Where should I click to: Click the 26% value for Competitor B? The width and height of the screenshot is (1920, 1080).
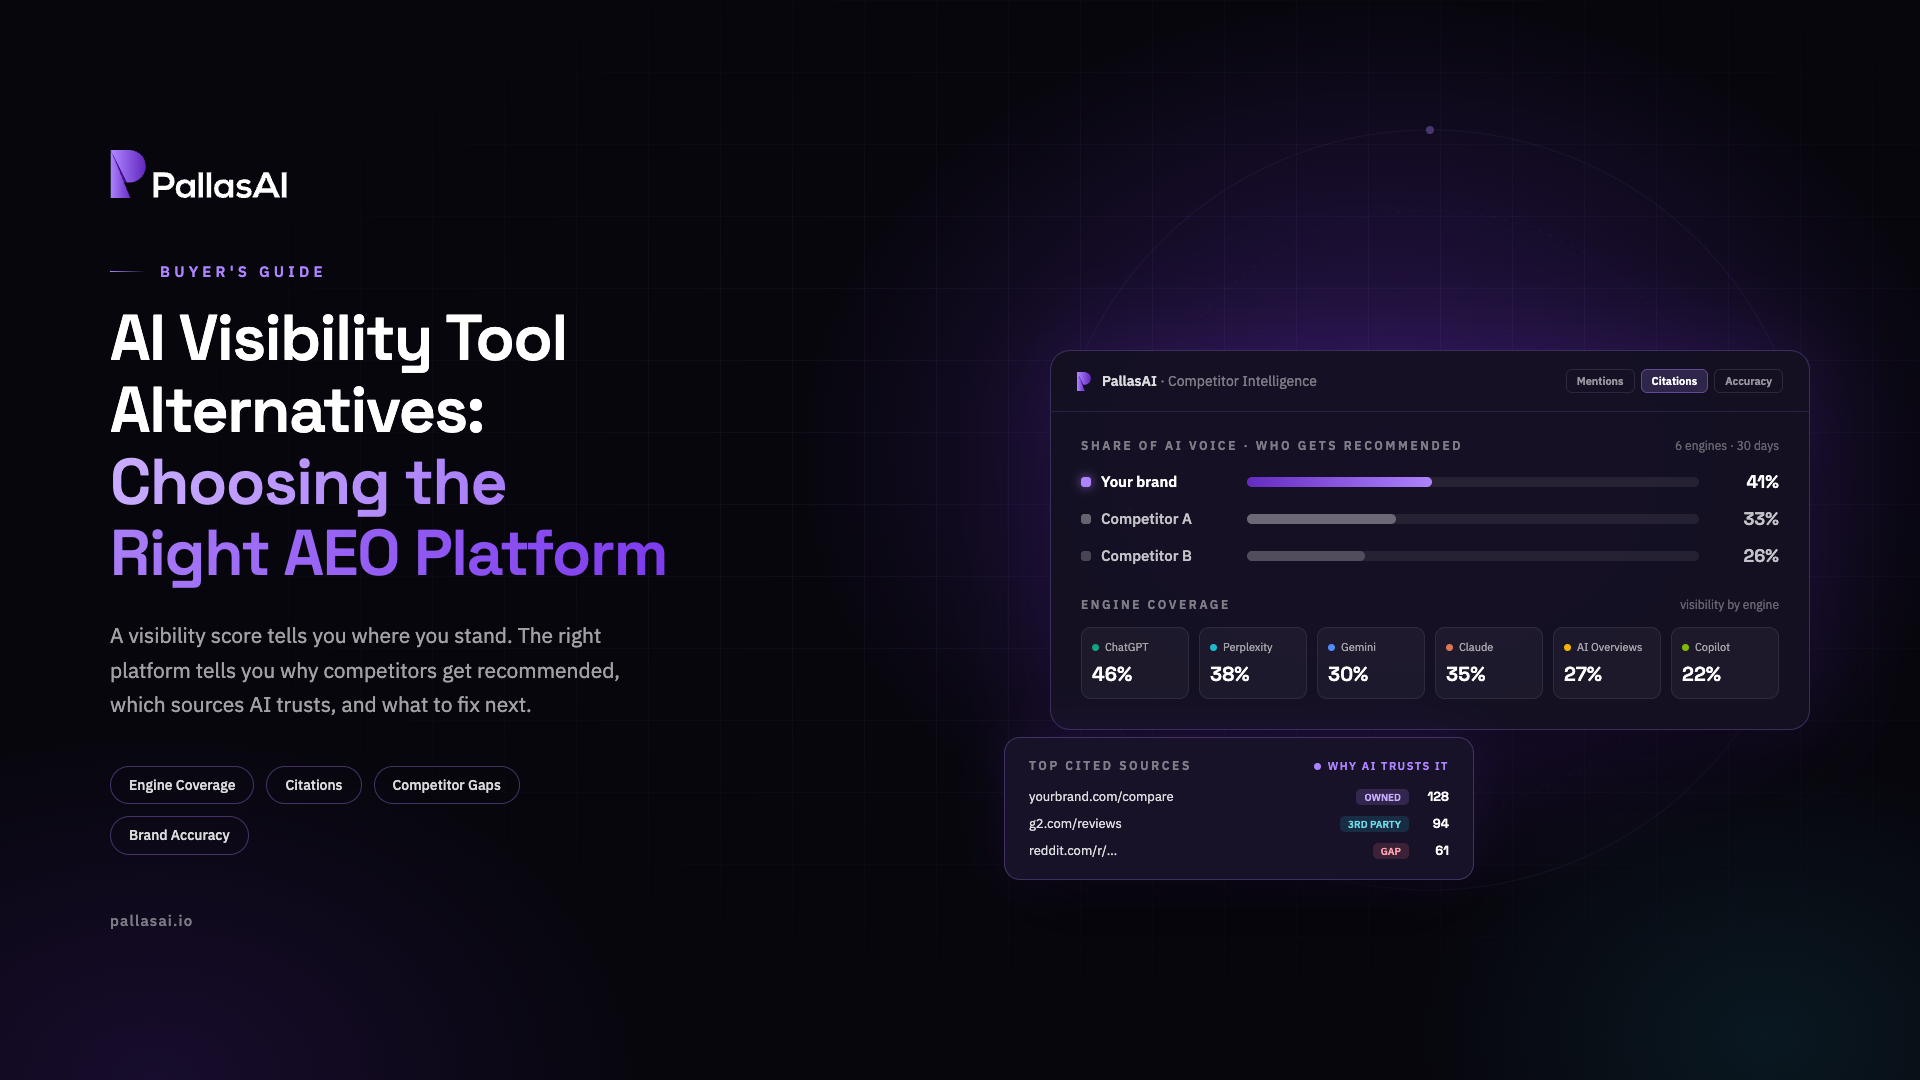[x=1761, y=556]
